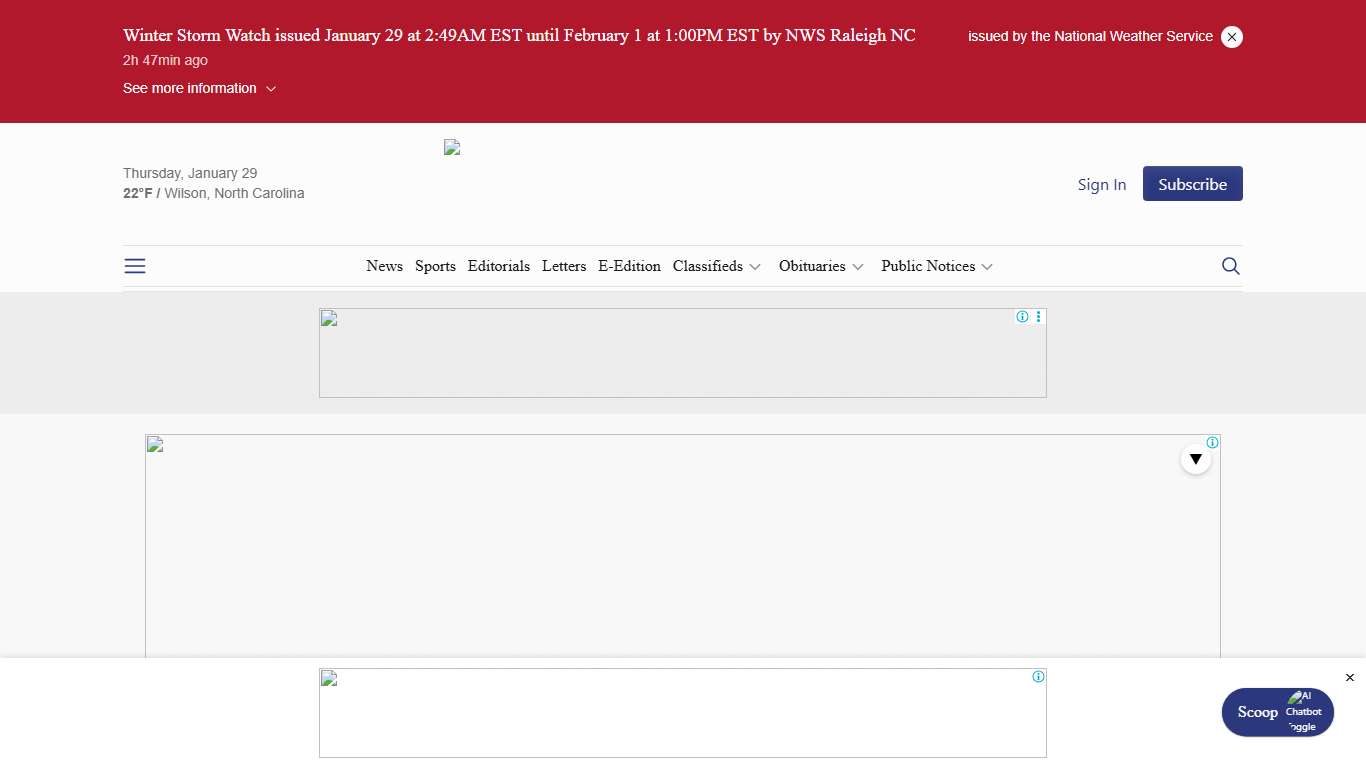Open the Editorials section

[498, 267]
